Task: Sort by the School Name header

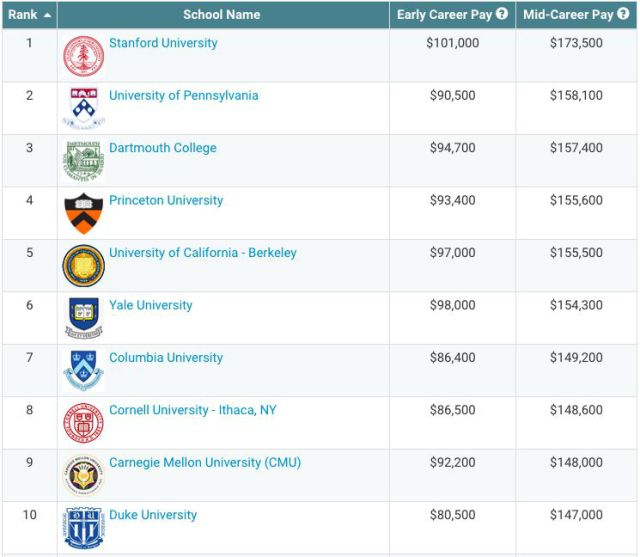Action: point(222,14)
